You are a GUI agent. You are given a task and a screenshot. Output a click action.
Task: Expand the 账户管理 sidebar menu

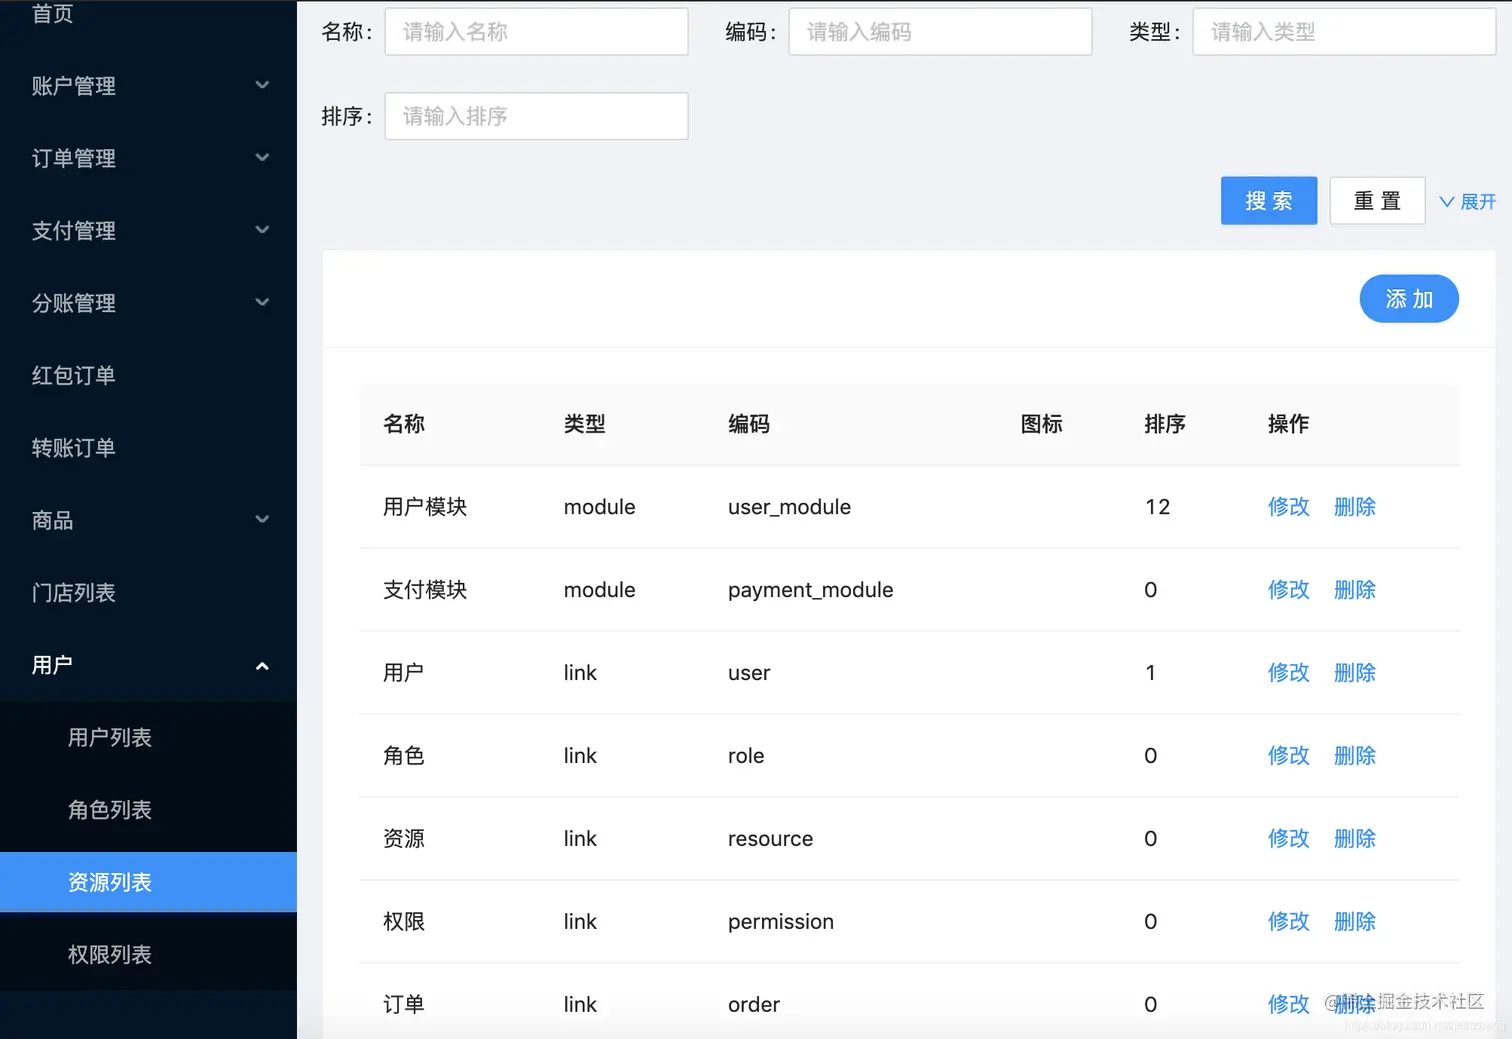pos(149,86)
